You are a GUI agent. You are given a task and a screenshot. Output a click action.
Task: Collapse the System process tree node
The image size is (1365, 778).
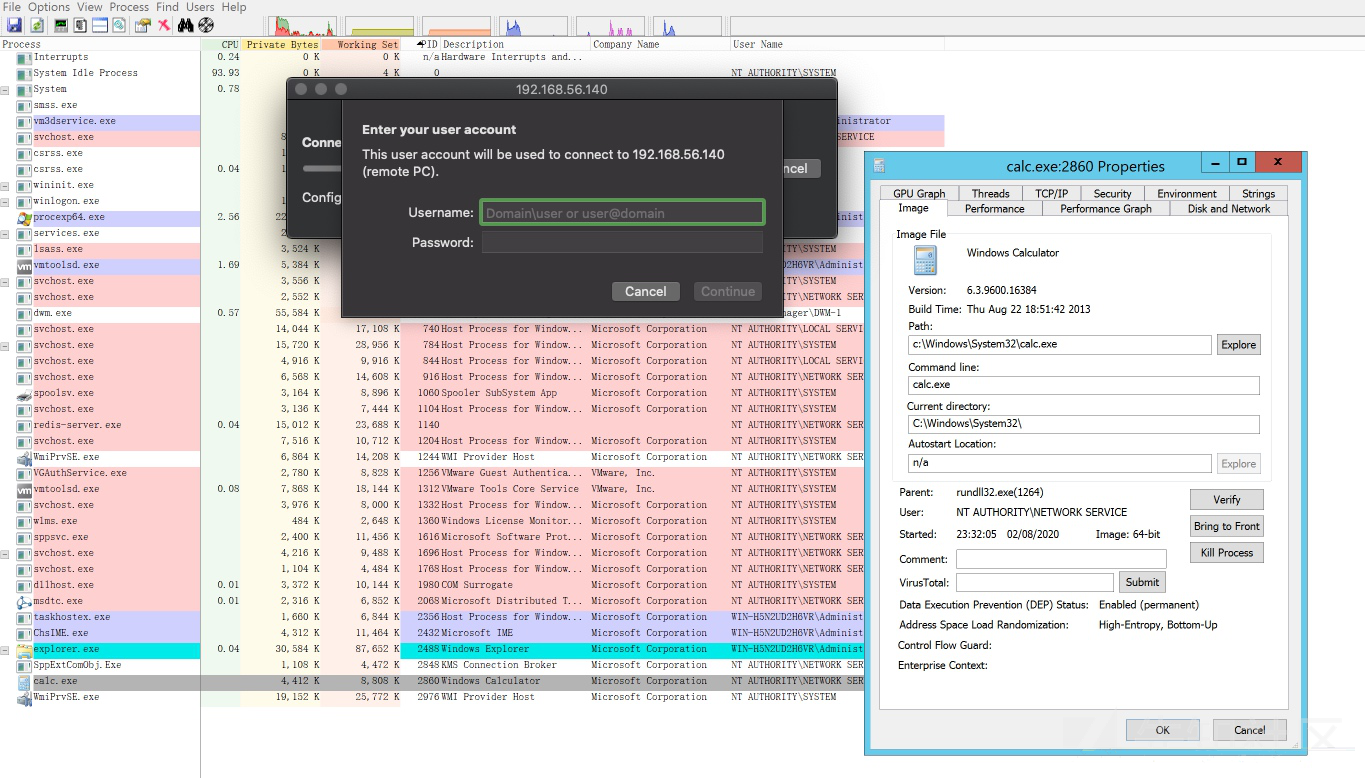click(5, 89)
